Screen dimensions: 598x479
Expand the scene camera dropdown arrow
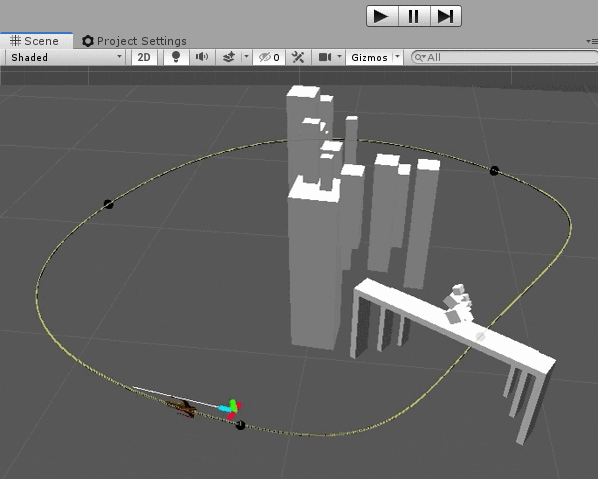pyautogui.click(x=339, y=57)
